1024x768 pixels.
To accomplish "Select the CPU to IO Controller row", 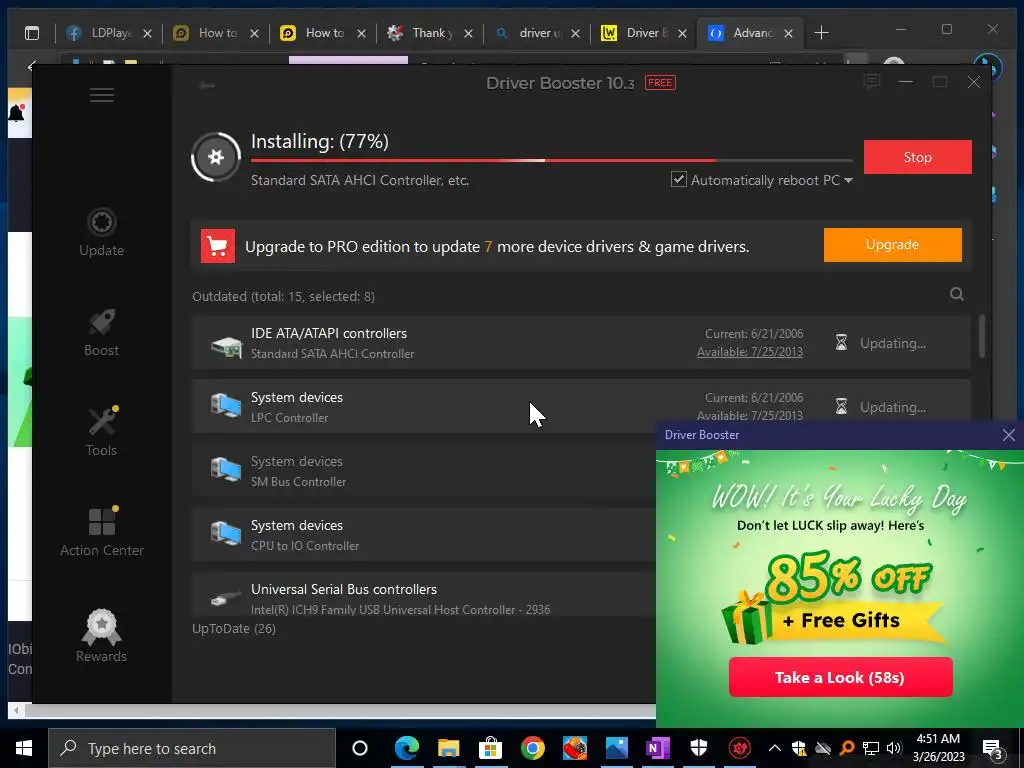I will coord(423,534).
